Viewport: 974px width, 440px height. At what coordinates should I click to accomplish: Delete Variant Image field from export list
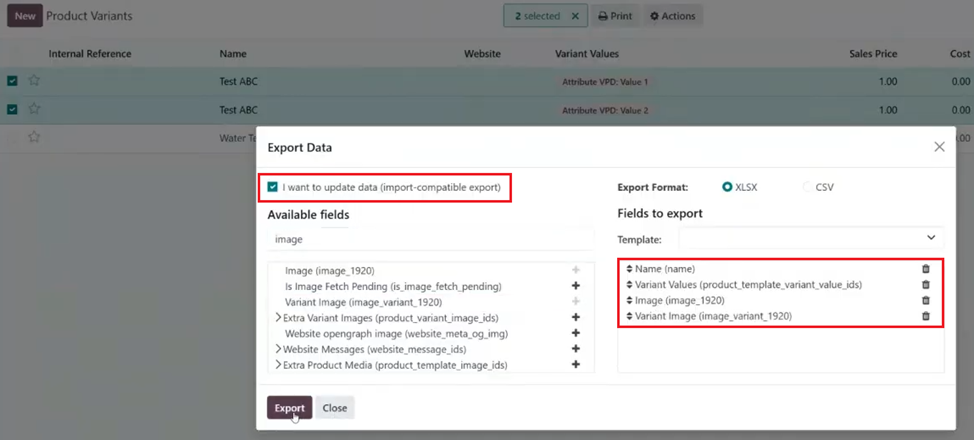point(925,316)
